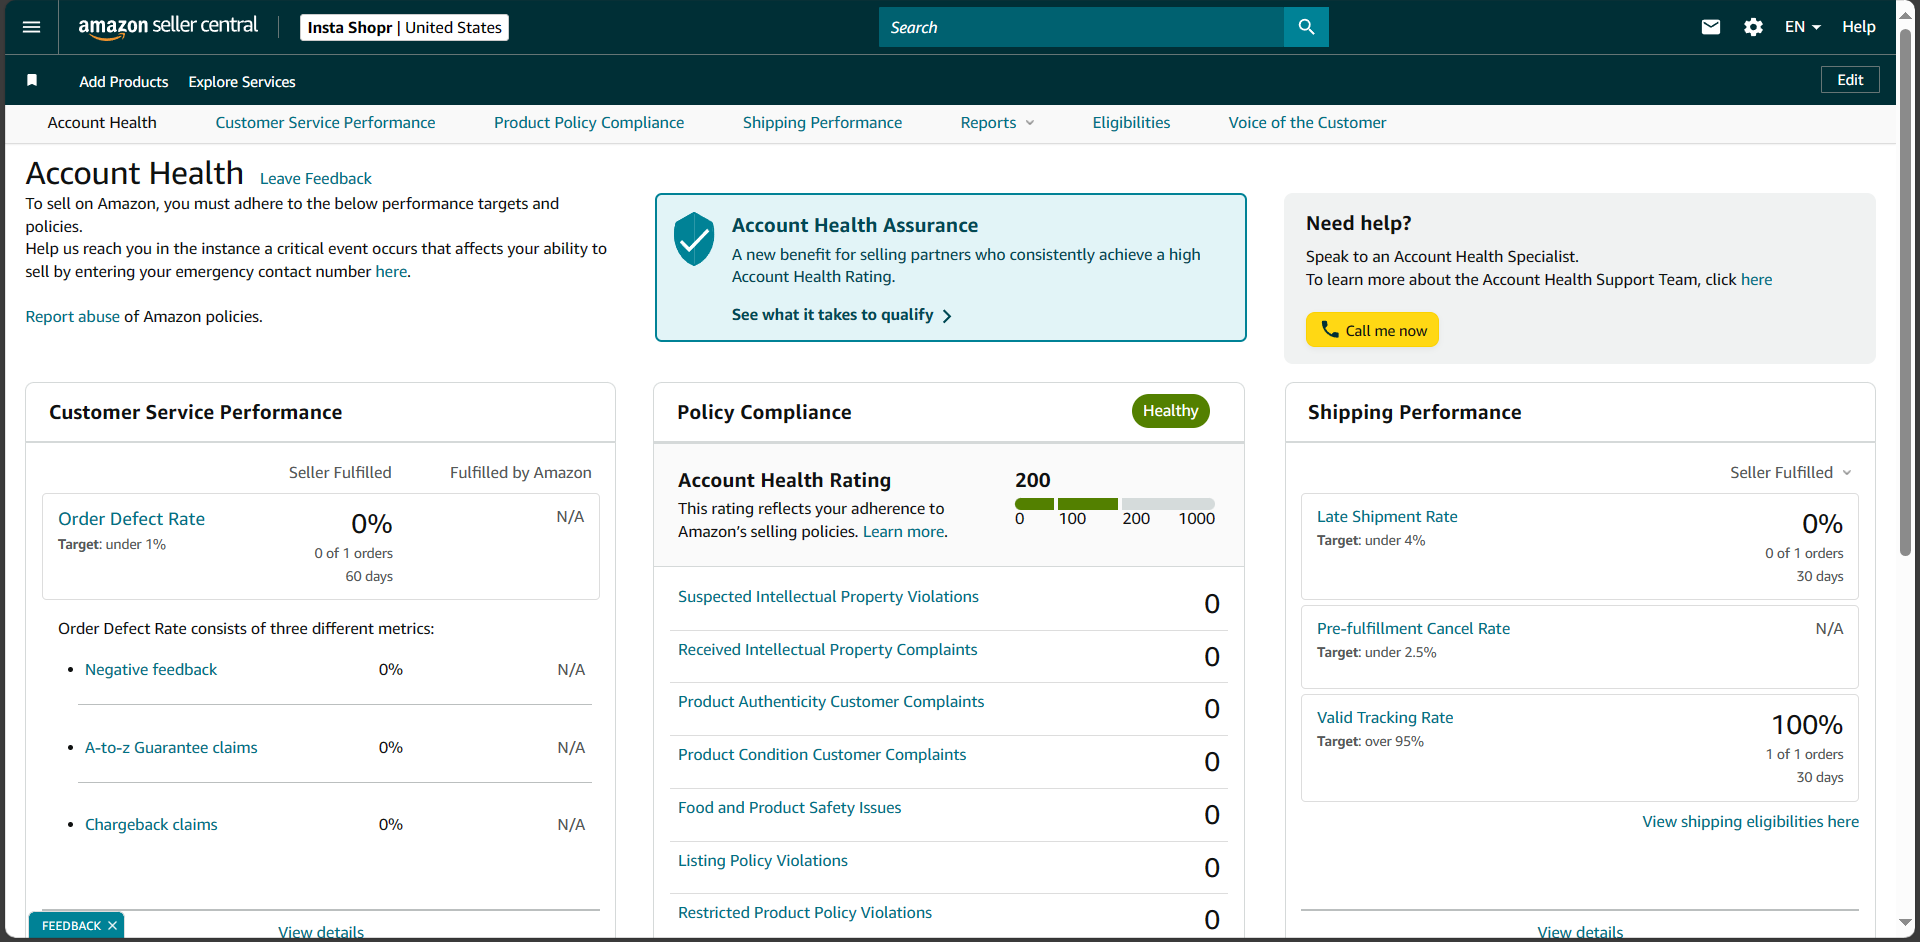The image size is (1920, 942).
Task: Click the '100%' Valid Tracking Rate value
Action: coord(1807,725)
